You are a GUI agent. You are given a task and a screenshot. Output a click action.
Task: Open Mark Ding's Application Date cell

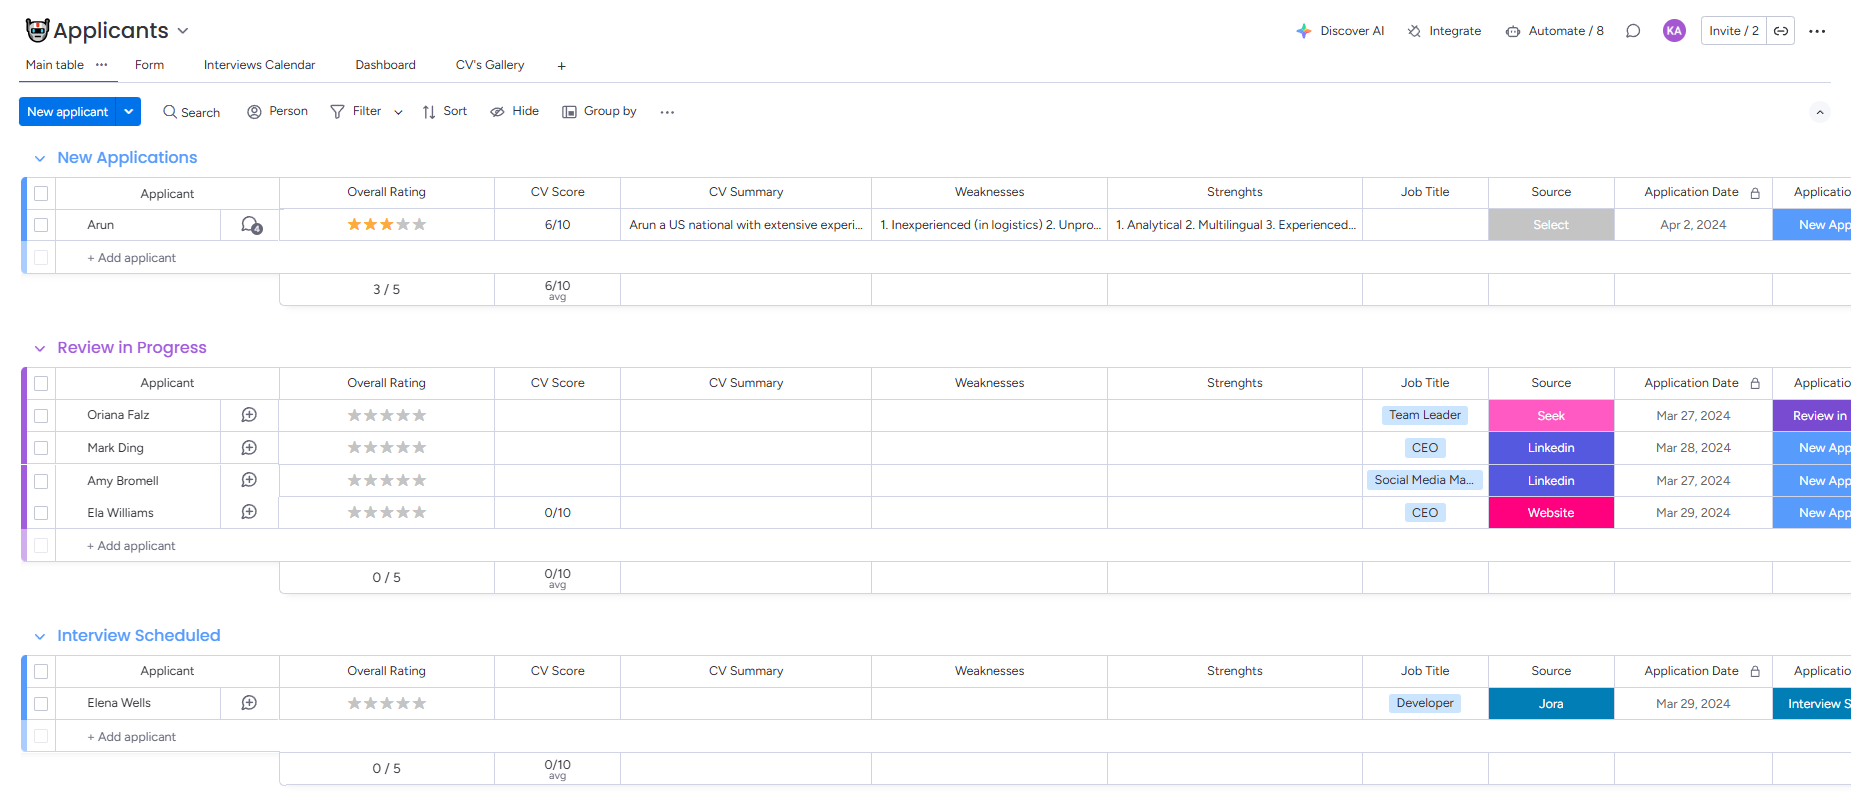[x=1693, y=448]
